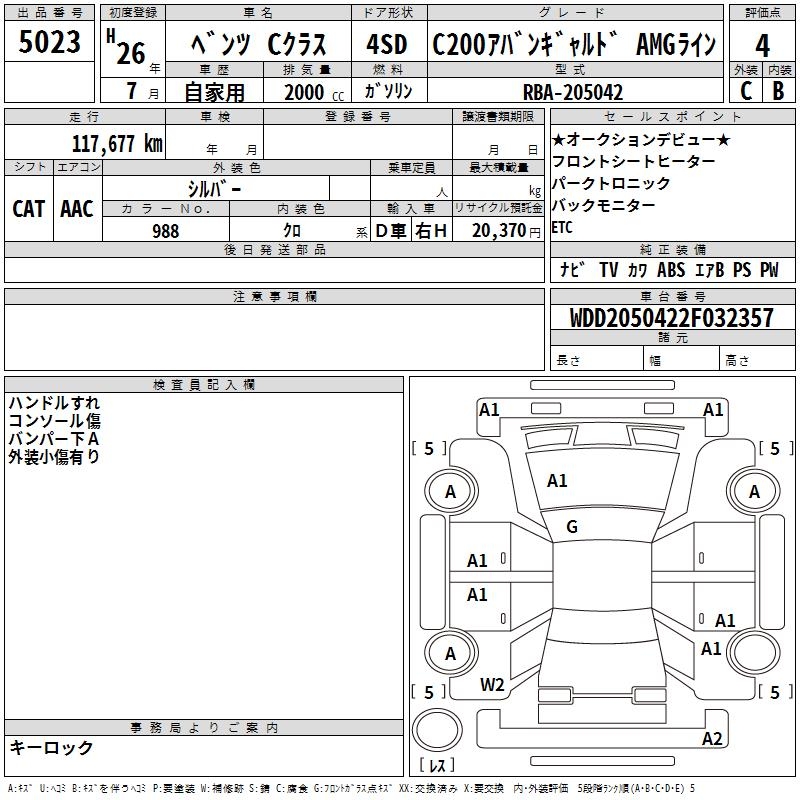Click the レス spare tire label
This screenshot has height=800, width=800.
(437, 765)
